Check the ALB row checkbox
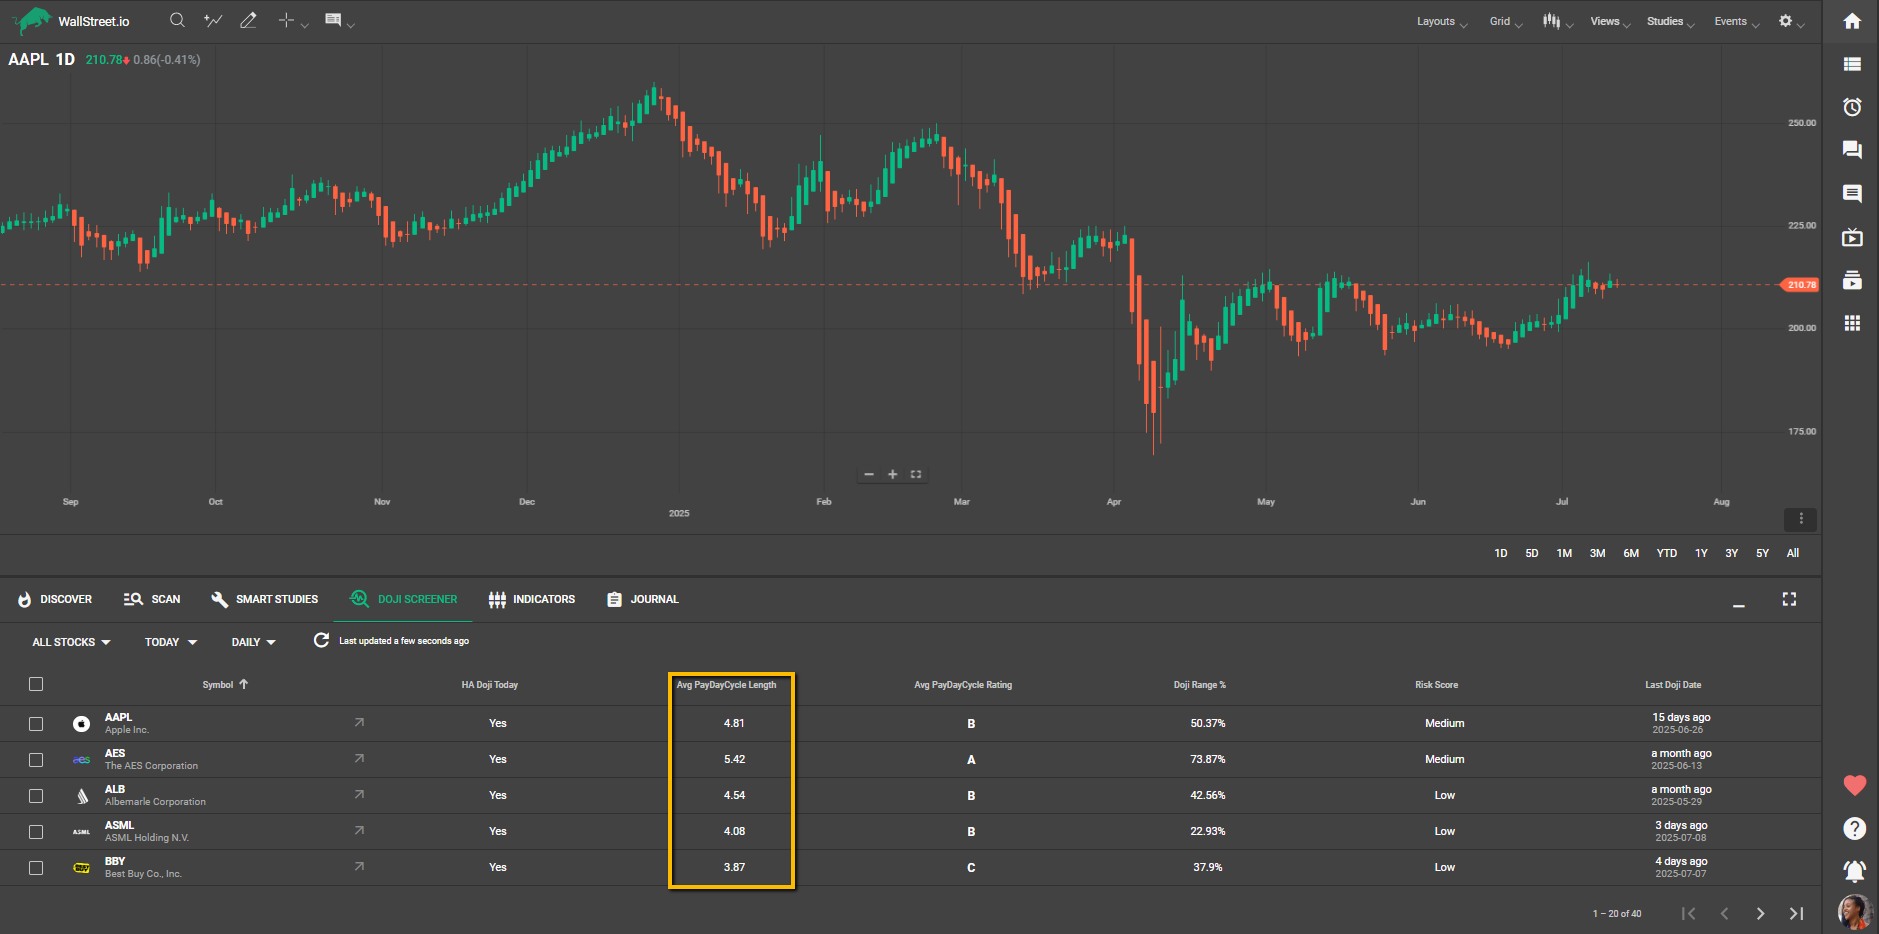1879x934 pixels. click(36, 796)
